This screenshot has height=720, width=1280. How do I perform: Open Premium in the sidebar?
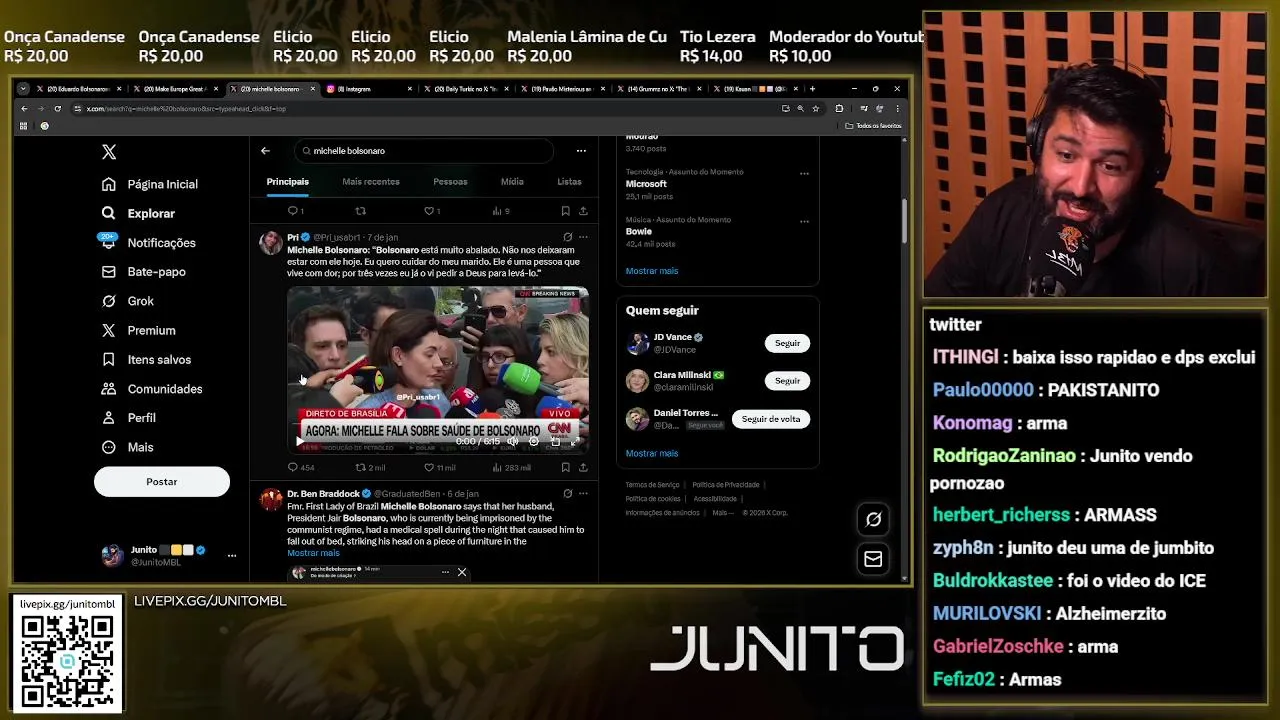pos(138,330)
